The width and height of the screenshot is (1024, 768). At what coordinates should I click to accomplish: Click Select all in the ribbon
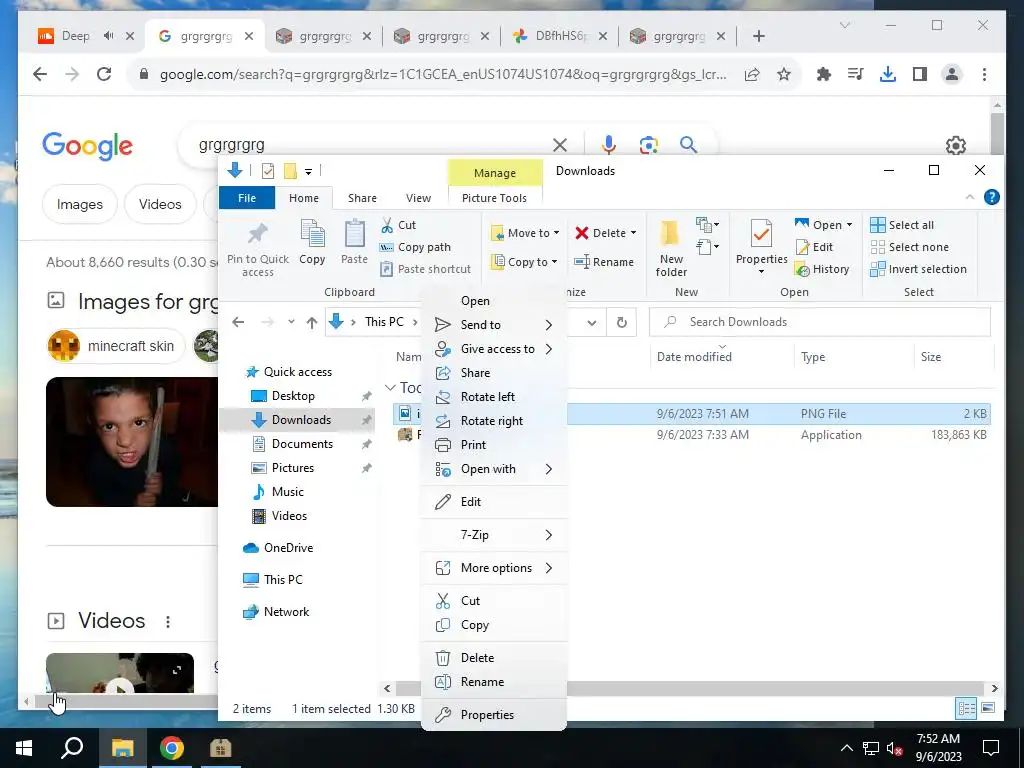point(902,225)
